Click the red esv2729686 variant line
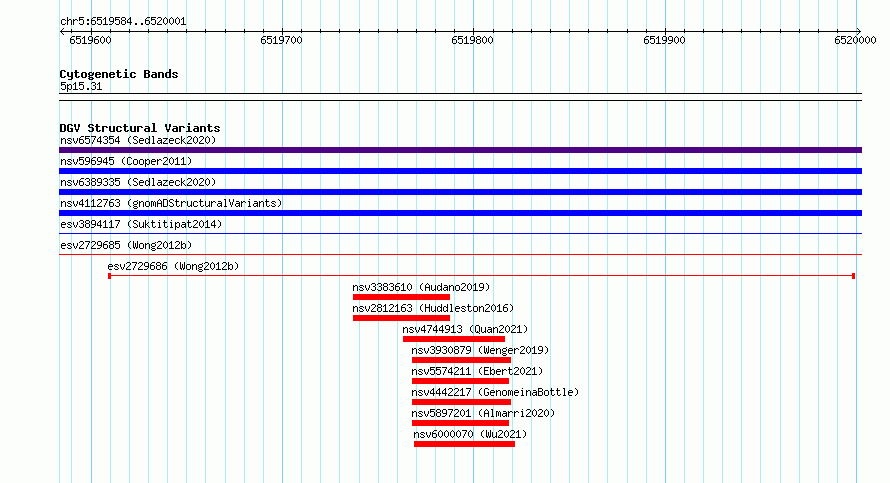The width and height of the screenshot is (890, 483). pos(481,276)
